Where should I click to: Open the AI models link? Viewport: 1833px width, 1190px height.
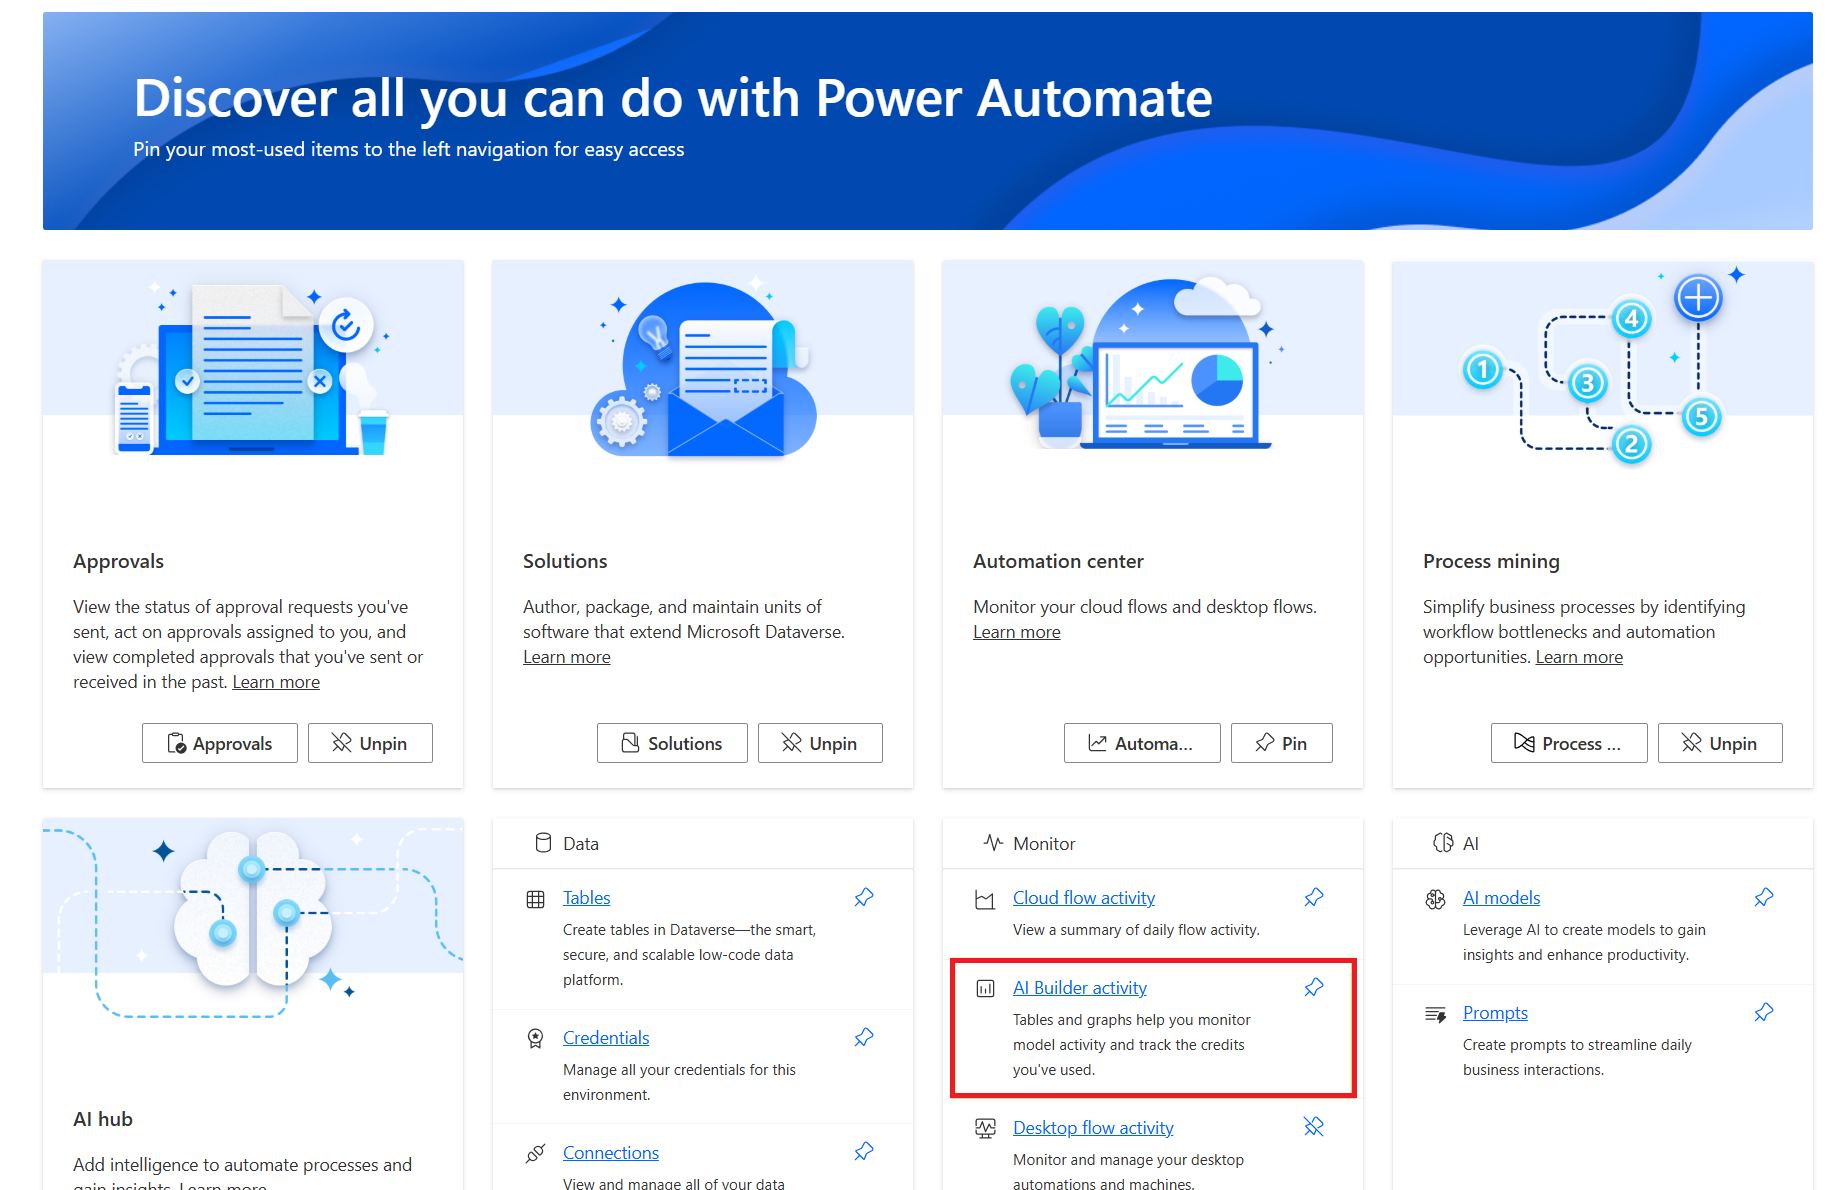[x=1501, y=898]
